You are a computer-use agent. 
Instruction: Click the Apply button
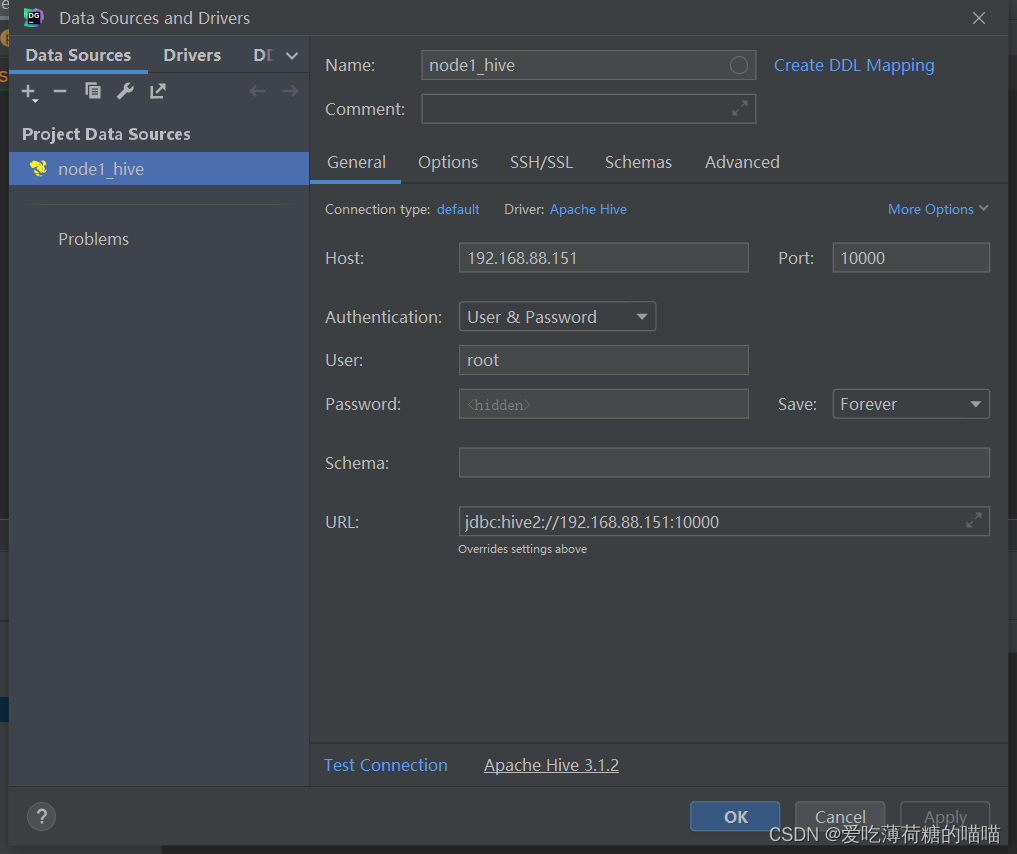(x=945, y=816)
